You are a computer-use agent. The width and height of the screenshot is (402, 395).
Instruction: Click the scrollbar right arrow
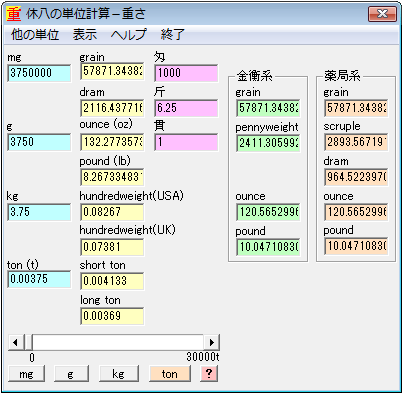click(x=211, y=342)
